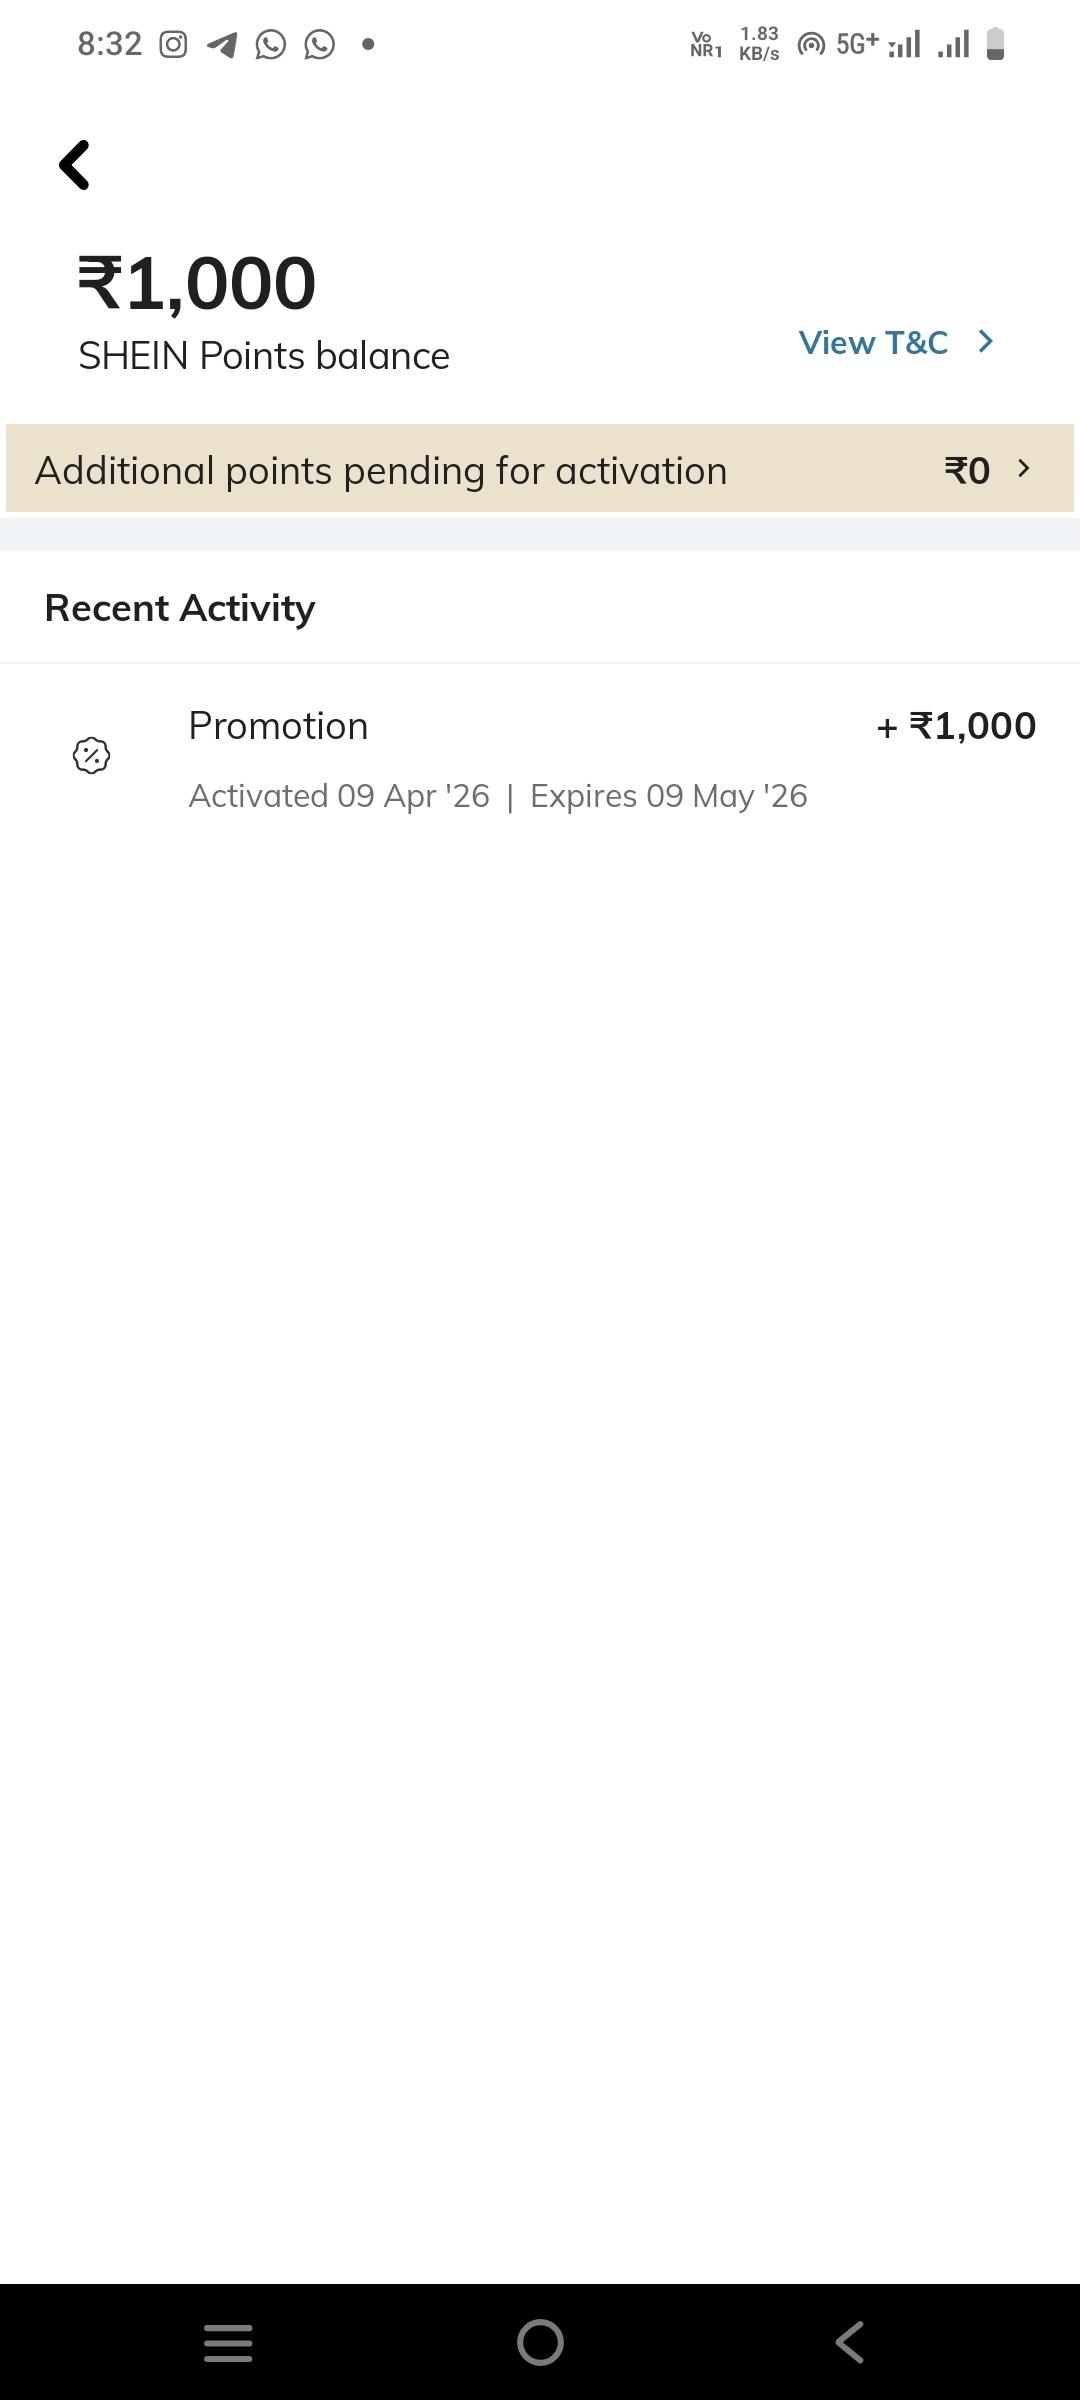The height and width of the screenshot is (2400, 1080).
Task: Open the View T&C link
Action: coord(873,343)
